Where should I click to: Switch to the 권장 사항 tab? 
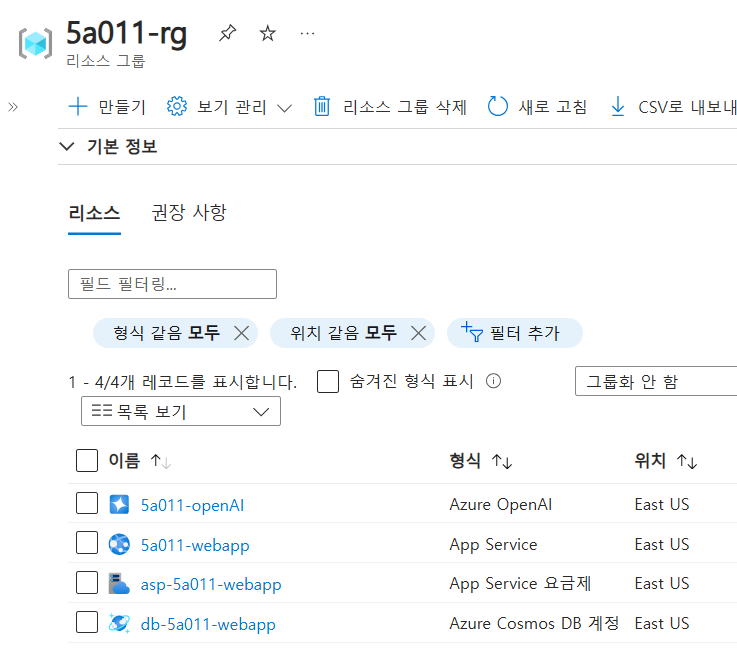pos(189,213)
